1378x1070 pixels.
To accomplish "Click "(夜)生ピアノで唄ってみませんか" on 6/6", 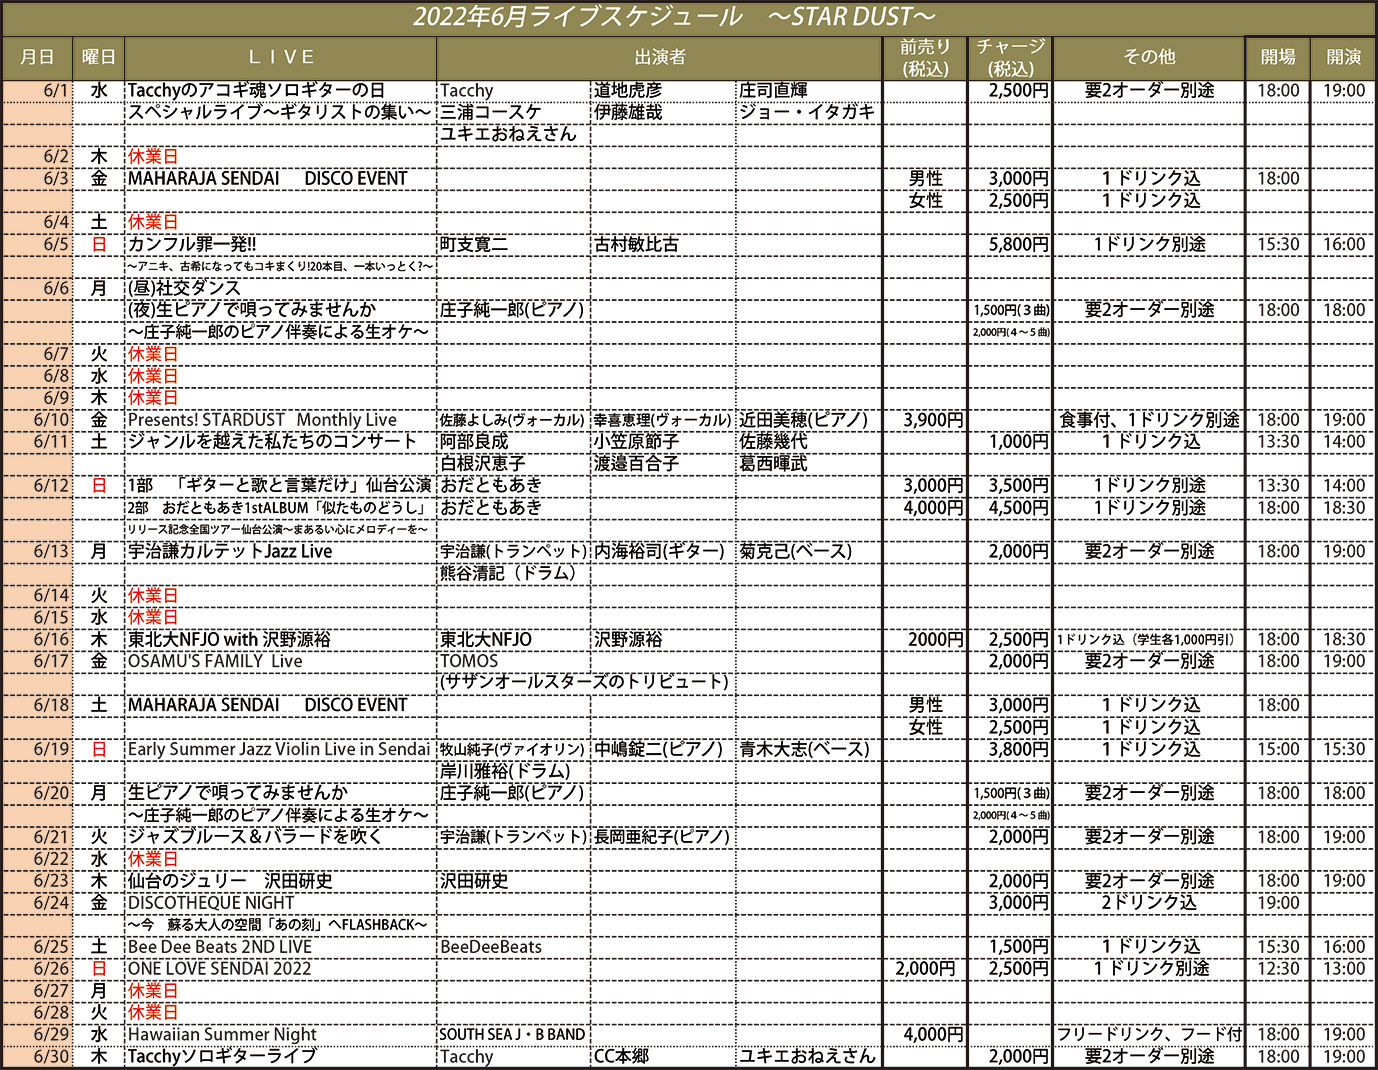I will (252, 310).
